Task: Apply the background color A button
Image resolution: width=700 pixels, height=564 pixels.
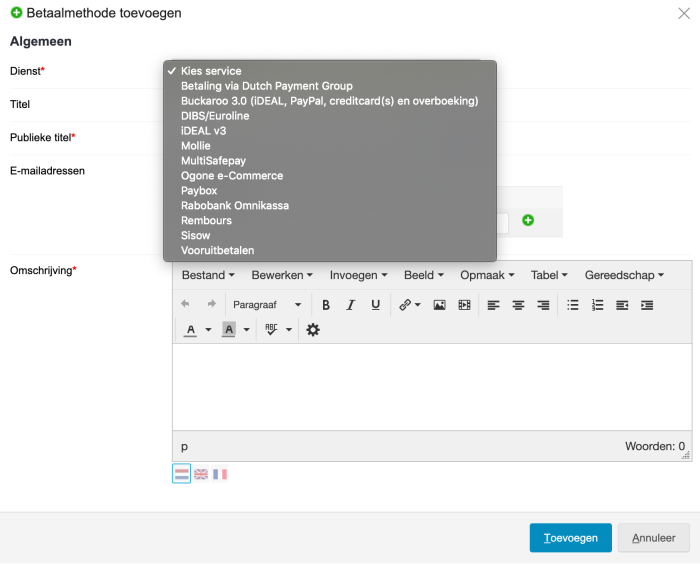Action: (229, 330)
